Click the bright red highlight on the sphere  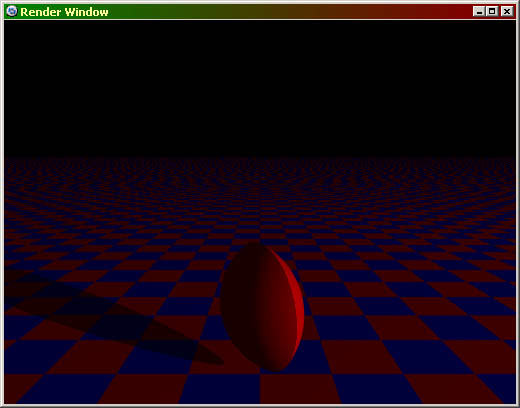tap(298, 300)
